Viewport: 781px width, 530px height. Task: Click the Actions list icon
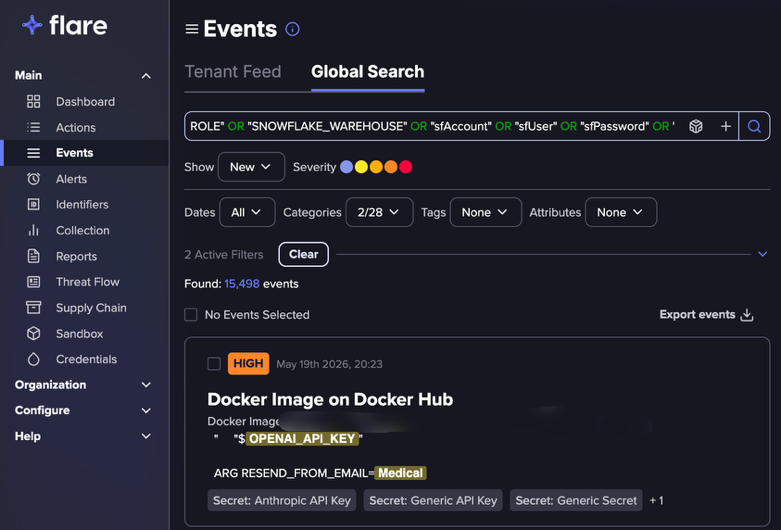(33, 128)
